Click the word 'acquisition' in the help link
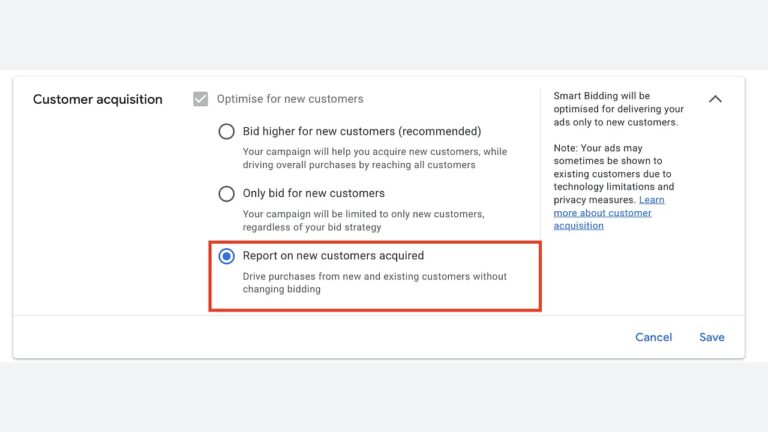This screenshot has width=768, height=432. pos(578,226)
